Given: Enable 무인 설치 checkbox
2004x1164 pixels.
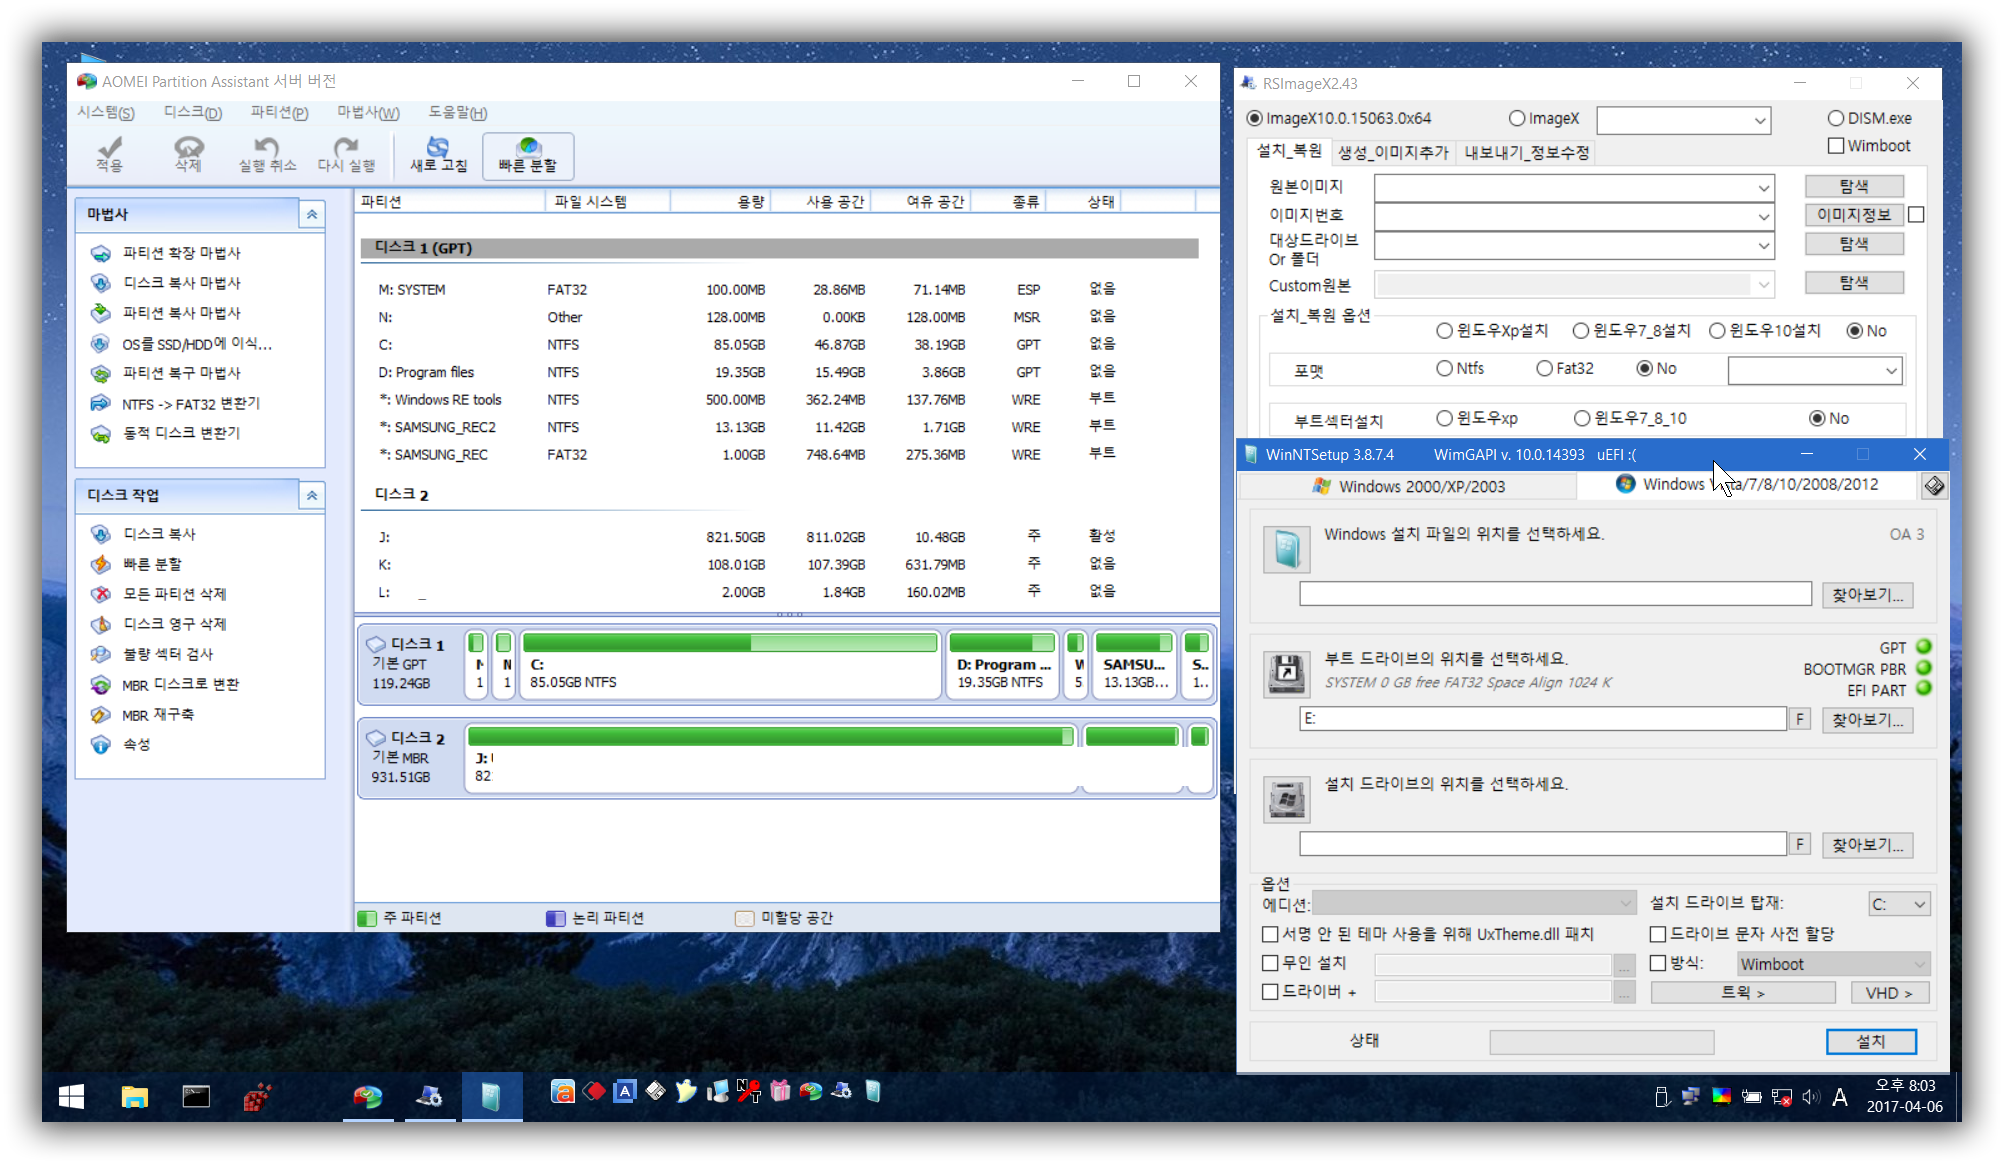Looking at the screenshot, I should pos(1270,963).
